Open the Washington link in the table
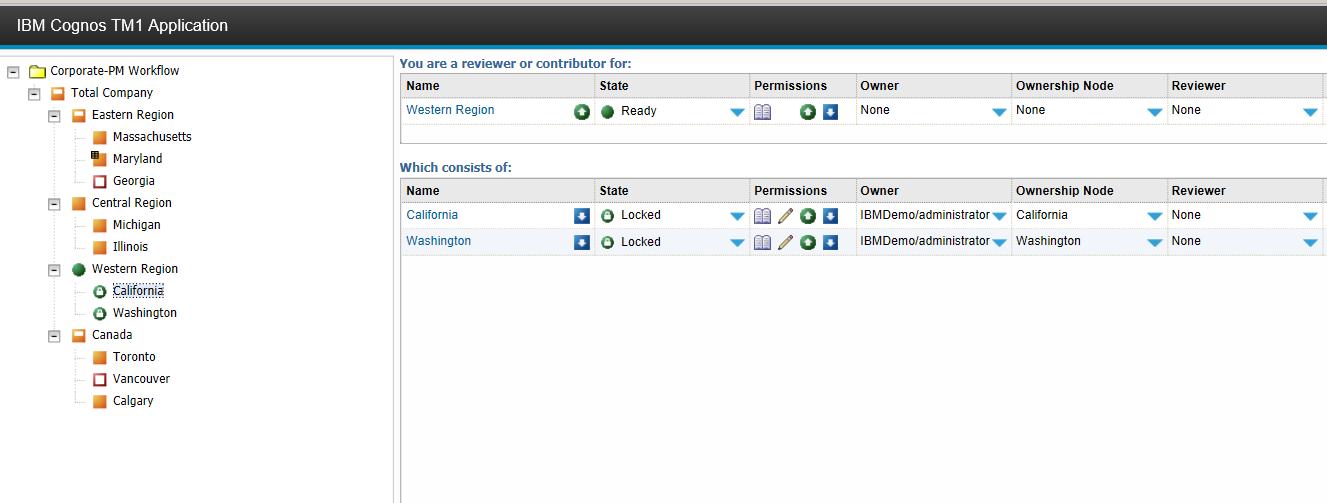Image resolution: width=1327 pixels, height=503 pixels. pyautogui.click(x=438, y=241)
